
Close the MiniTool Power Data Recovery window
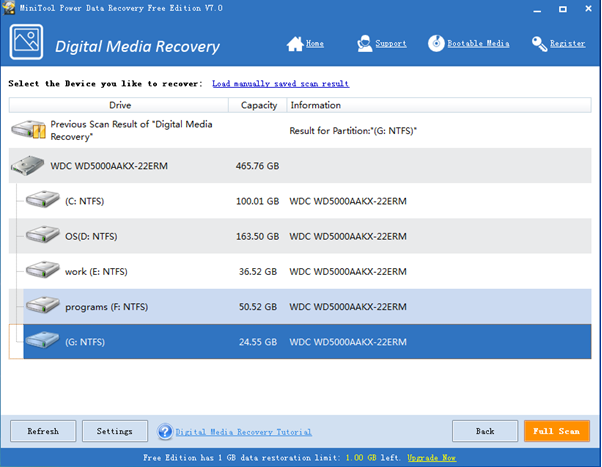click(x=588, y=8)
